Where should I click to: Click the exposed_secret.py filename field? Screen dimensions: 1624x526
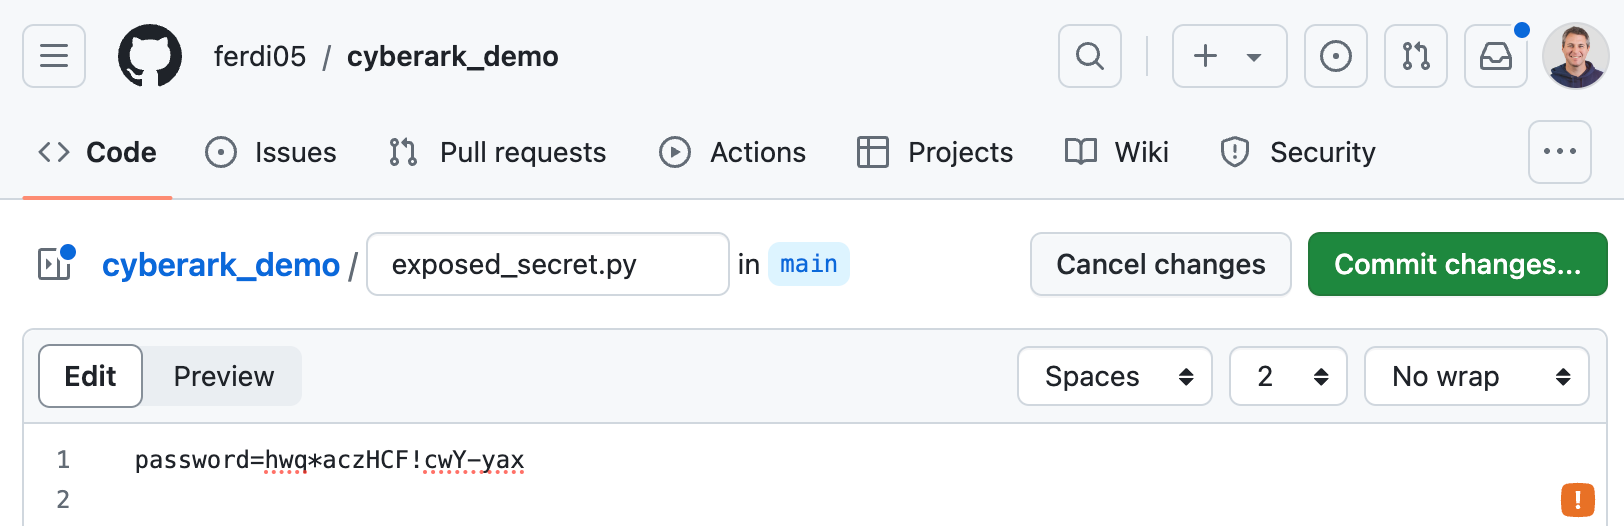point(547,264)
